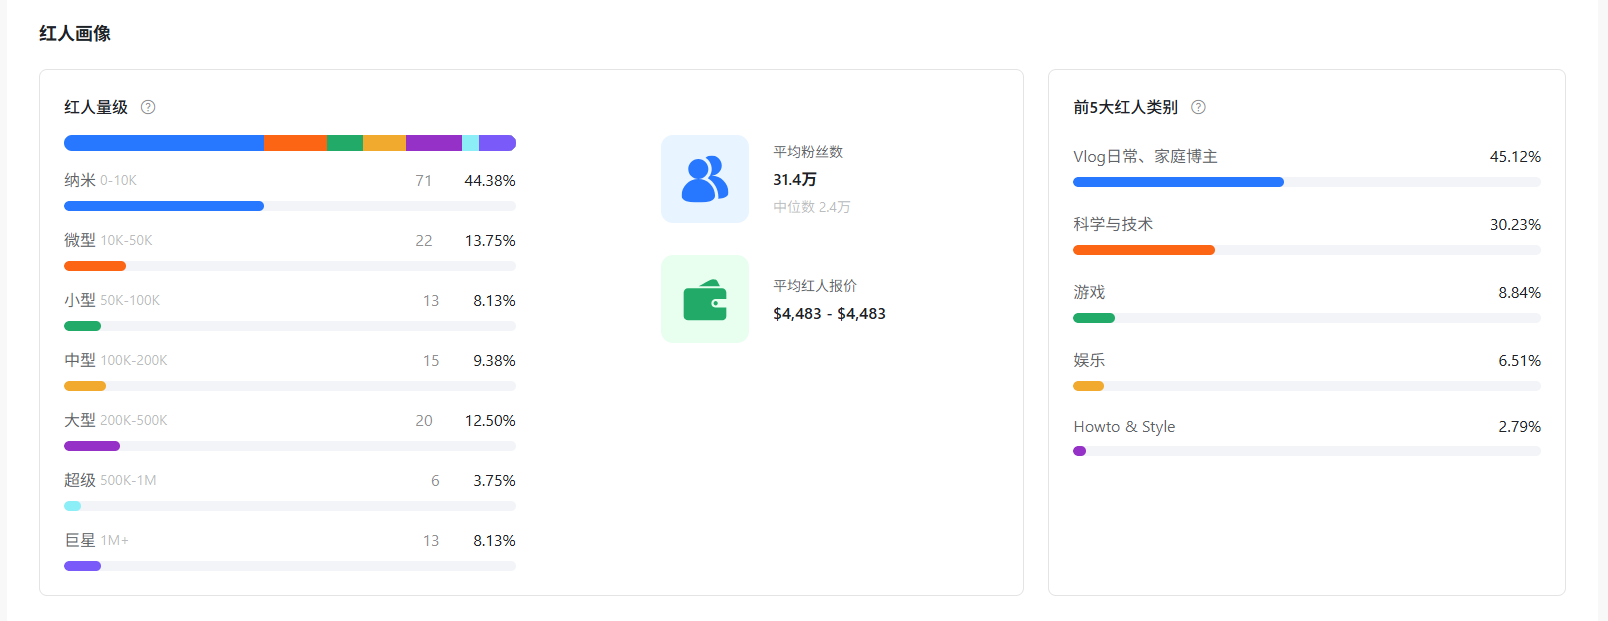The image size is (1608, 621).
Task: Click the blue followers icon for 平均粉丝数
Action: pyautogui.click(x=705, y=179)
